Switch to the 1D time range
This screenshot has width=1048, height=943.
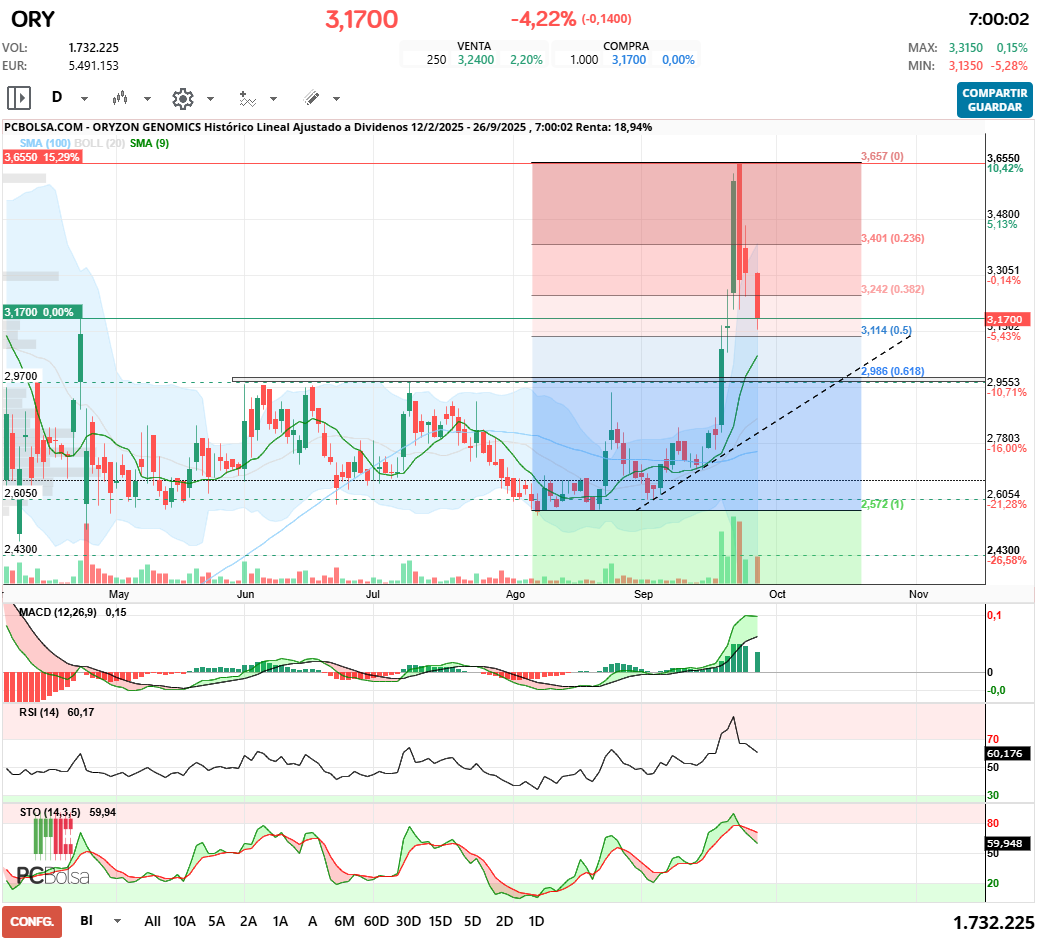[x=536, y=921]
